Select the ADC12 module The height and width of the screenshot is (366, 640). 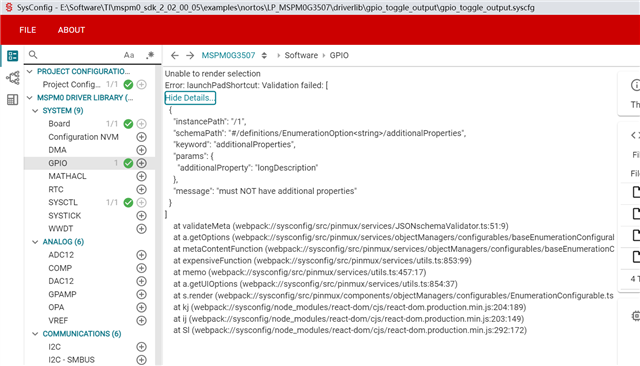pyautogui.click(x=61, y=255)
